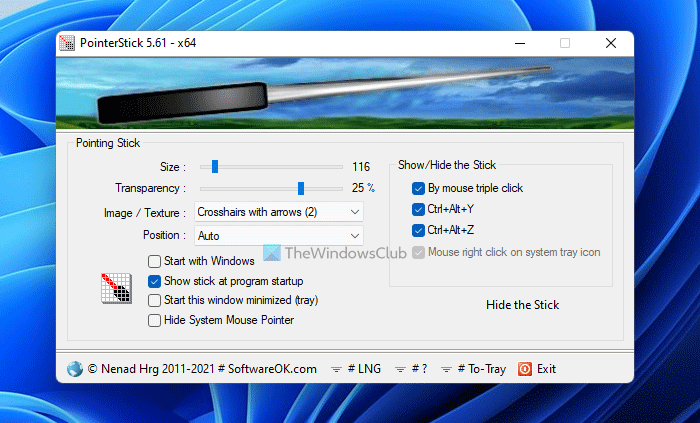The width and height of the screenshot is (700, 423).
Task: Click the pointer stick banner image
Action: pos(345,93)
